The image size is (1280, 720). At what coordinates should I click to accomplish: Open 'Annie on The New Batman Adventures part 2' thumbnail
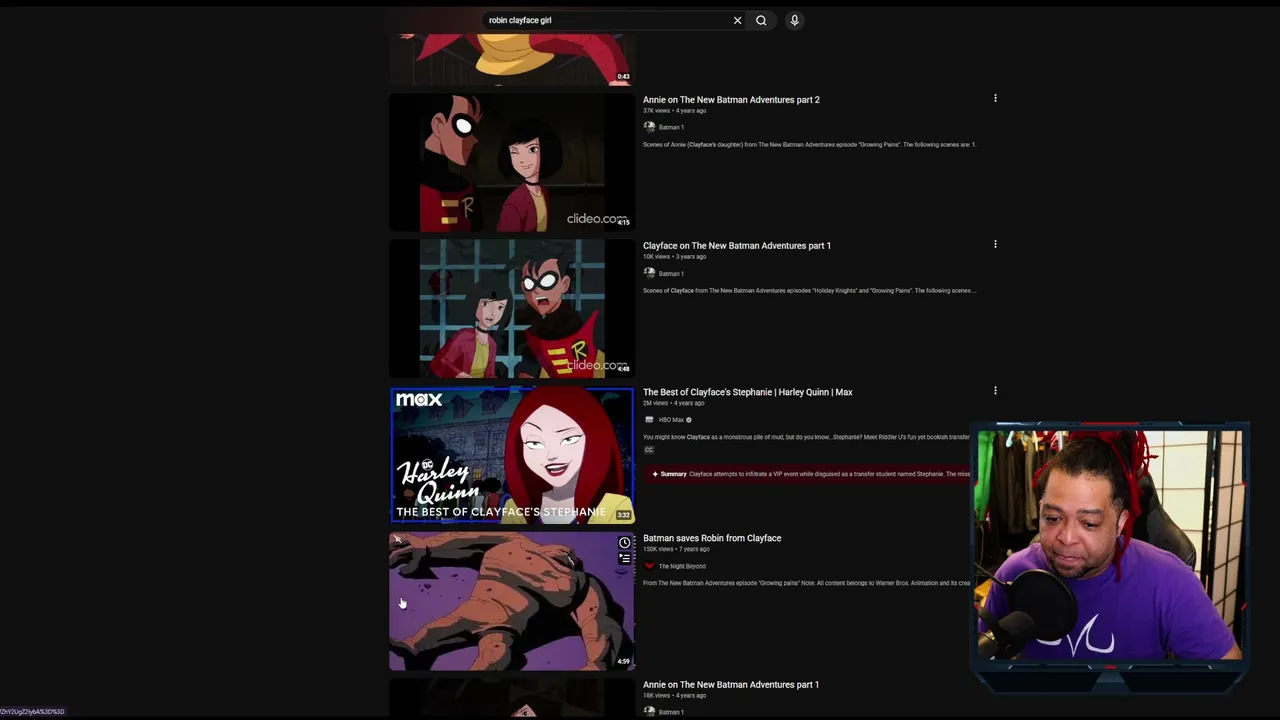pos(511,163)
